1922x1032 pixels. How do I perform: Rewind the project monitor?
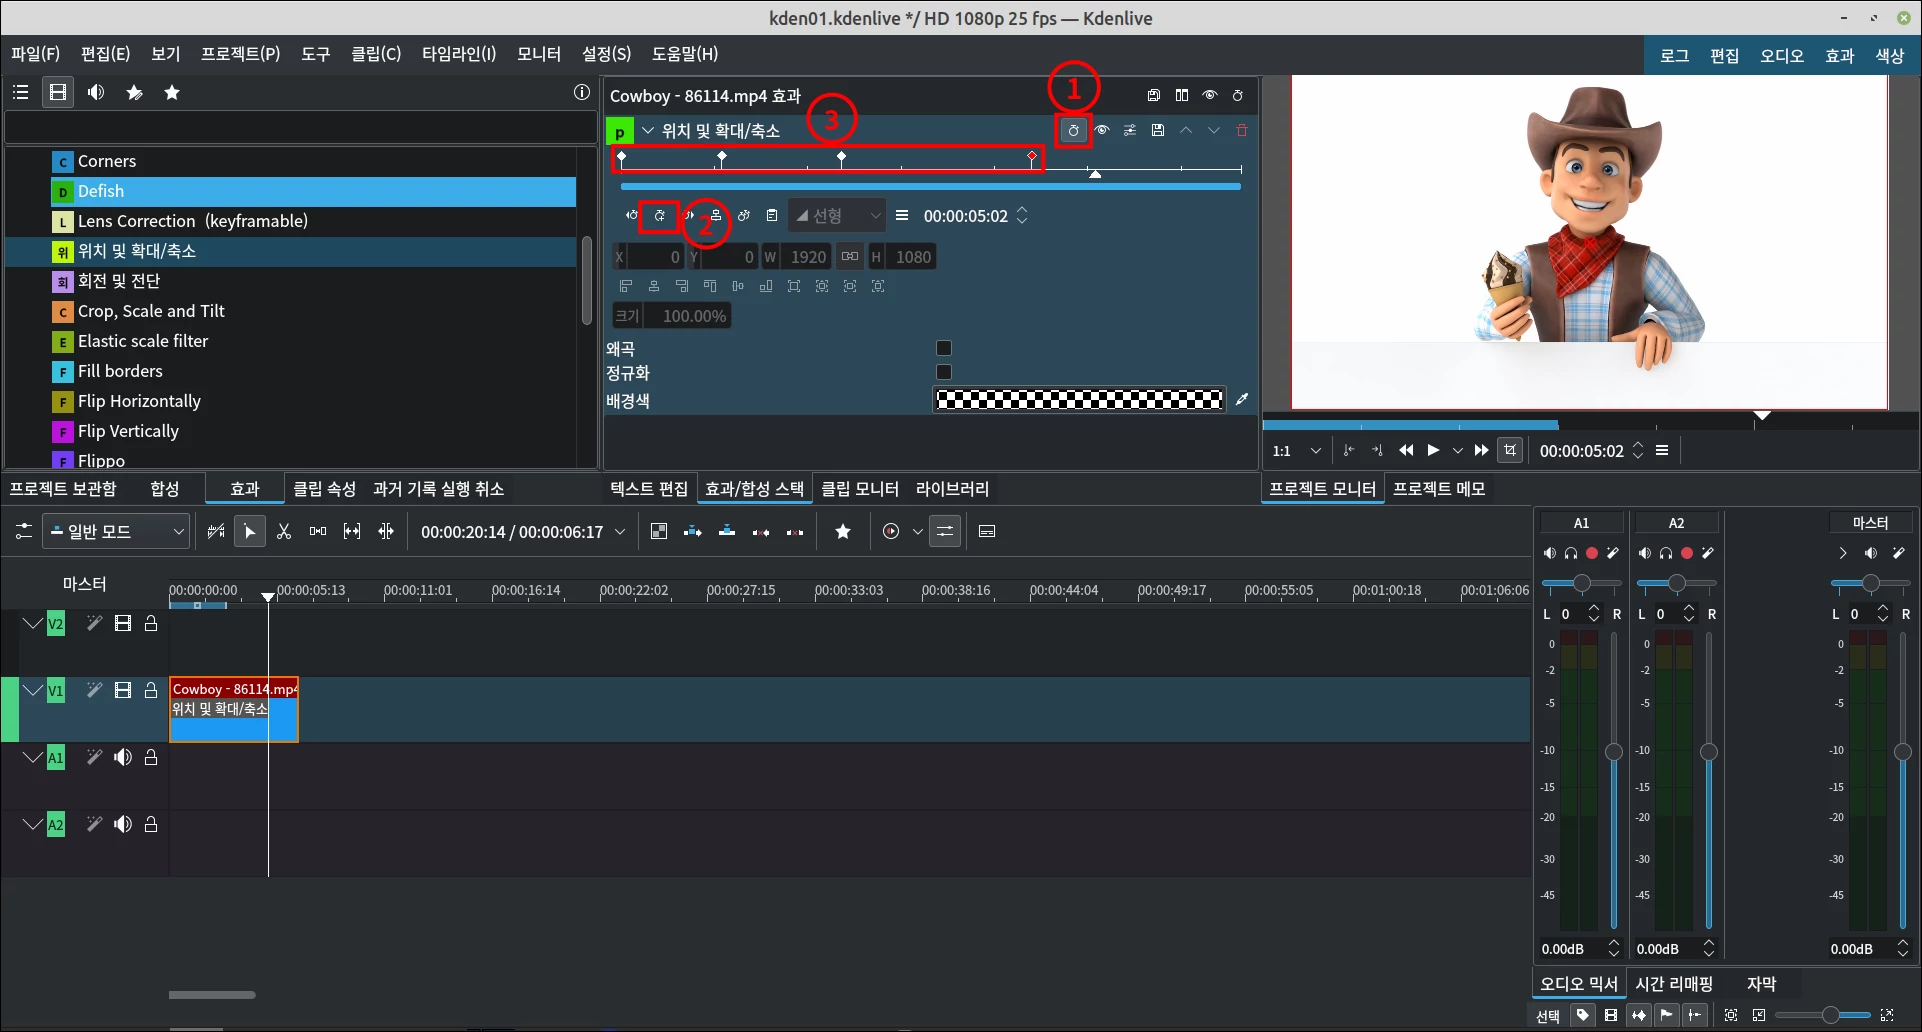[1406, 451]
